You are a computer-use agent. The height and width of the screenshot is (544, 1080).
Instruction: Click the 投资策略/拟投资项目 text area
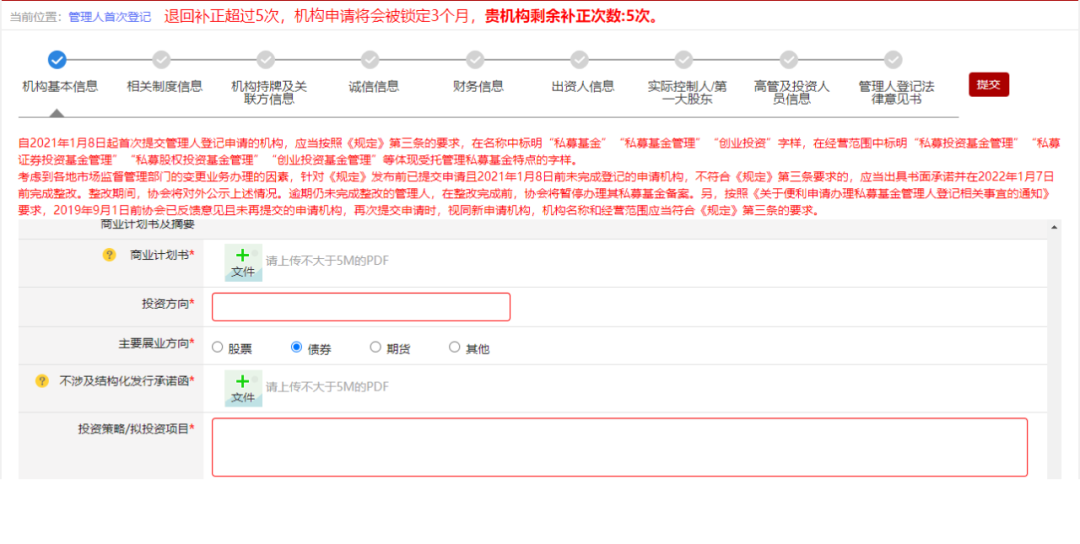(x=620, y=447)
